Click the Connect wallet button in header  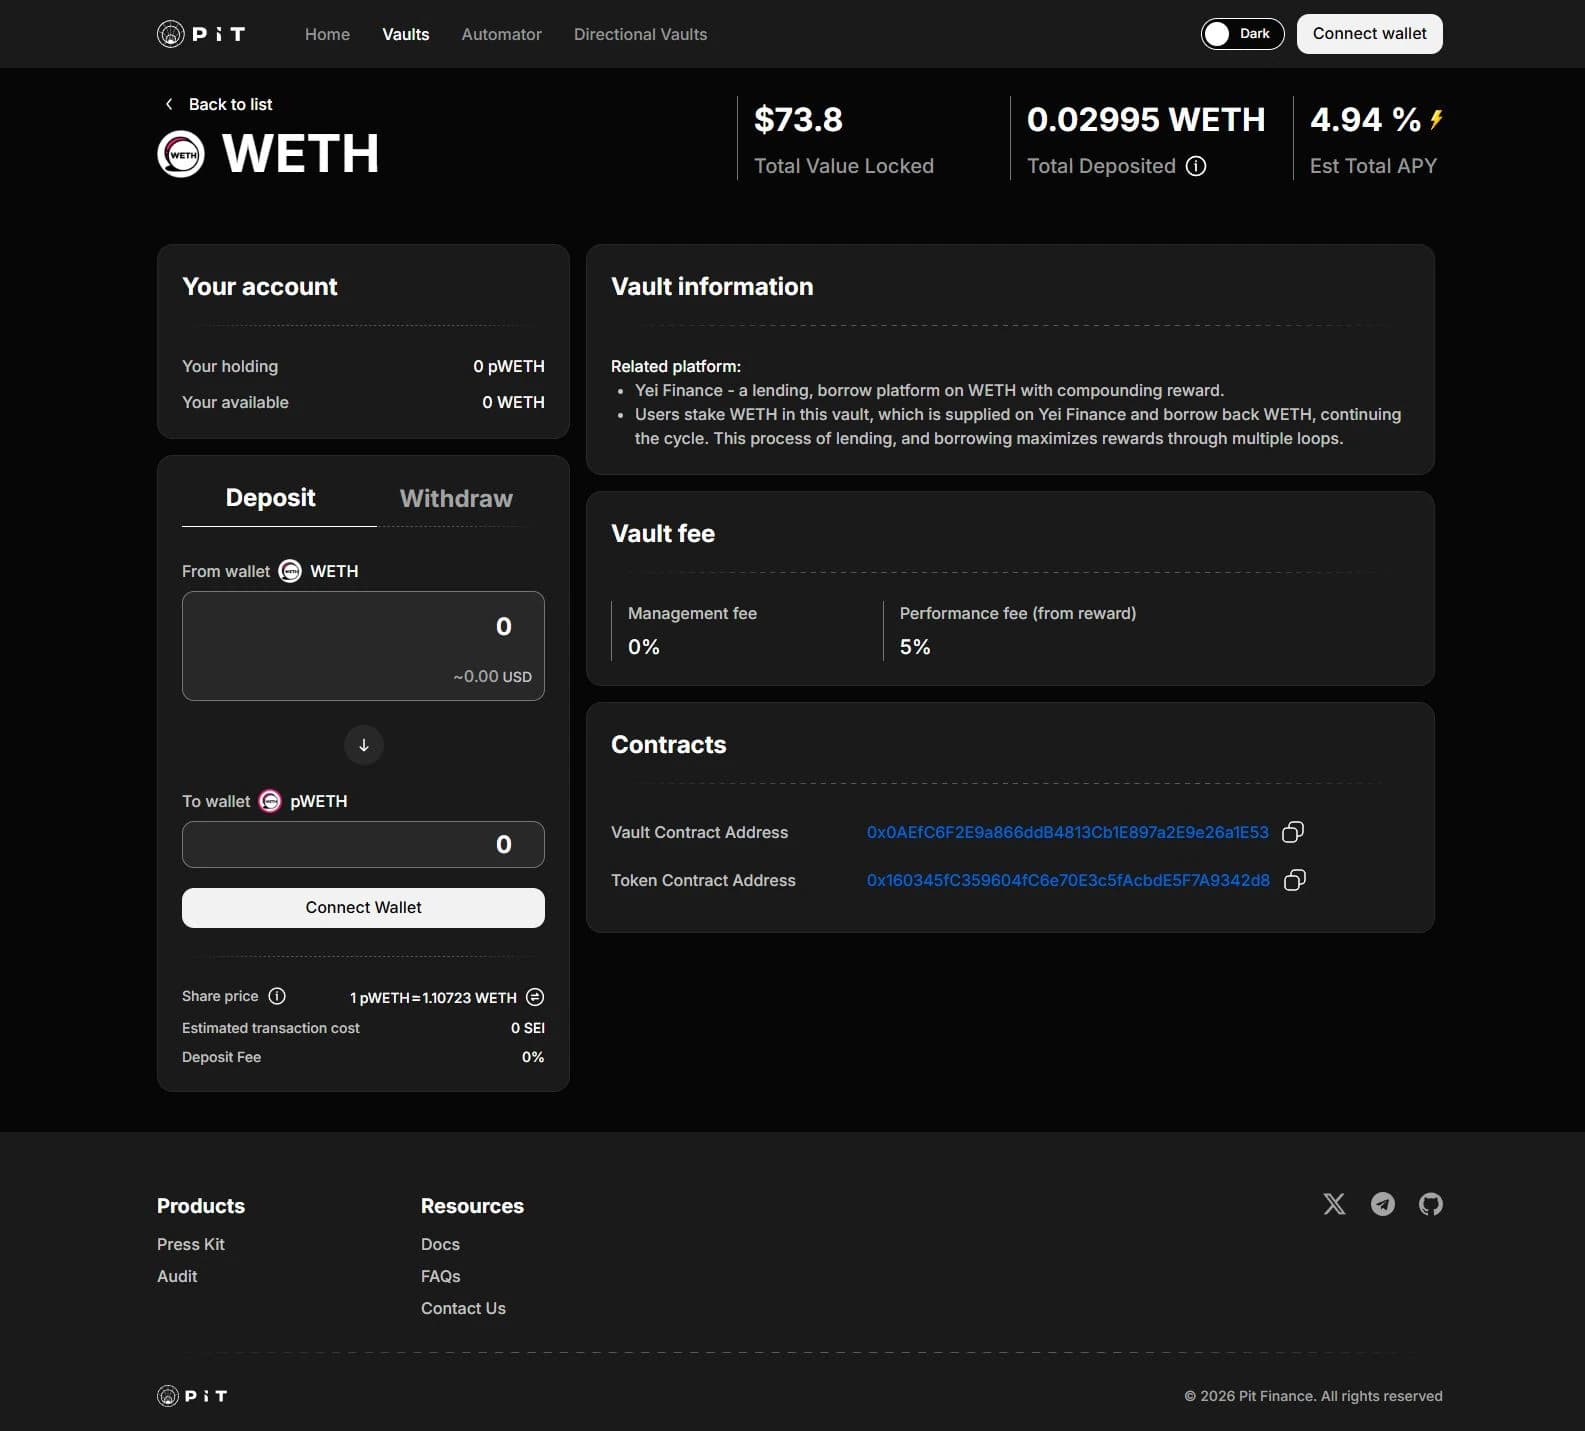click(1370, 34)
